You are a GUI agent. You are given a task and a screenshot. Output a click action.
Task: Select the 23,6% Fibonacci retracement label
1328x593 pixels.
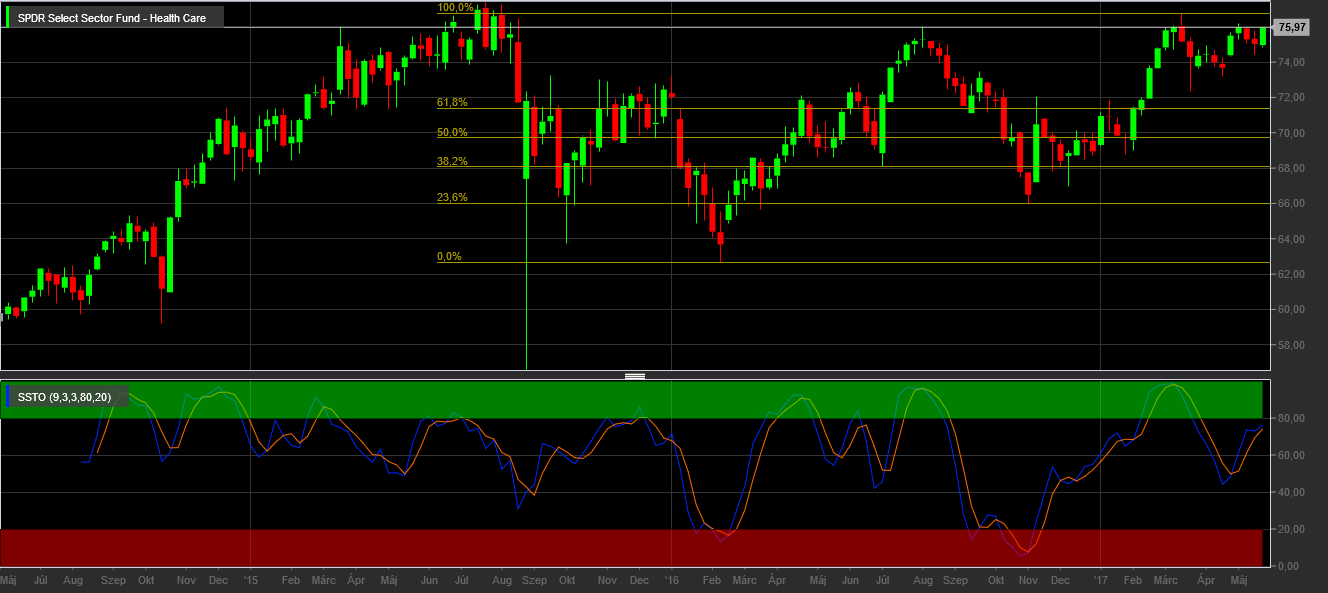[452, 198]
